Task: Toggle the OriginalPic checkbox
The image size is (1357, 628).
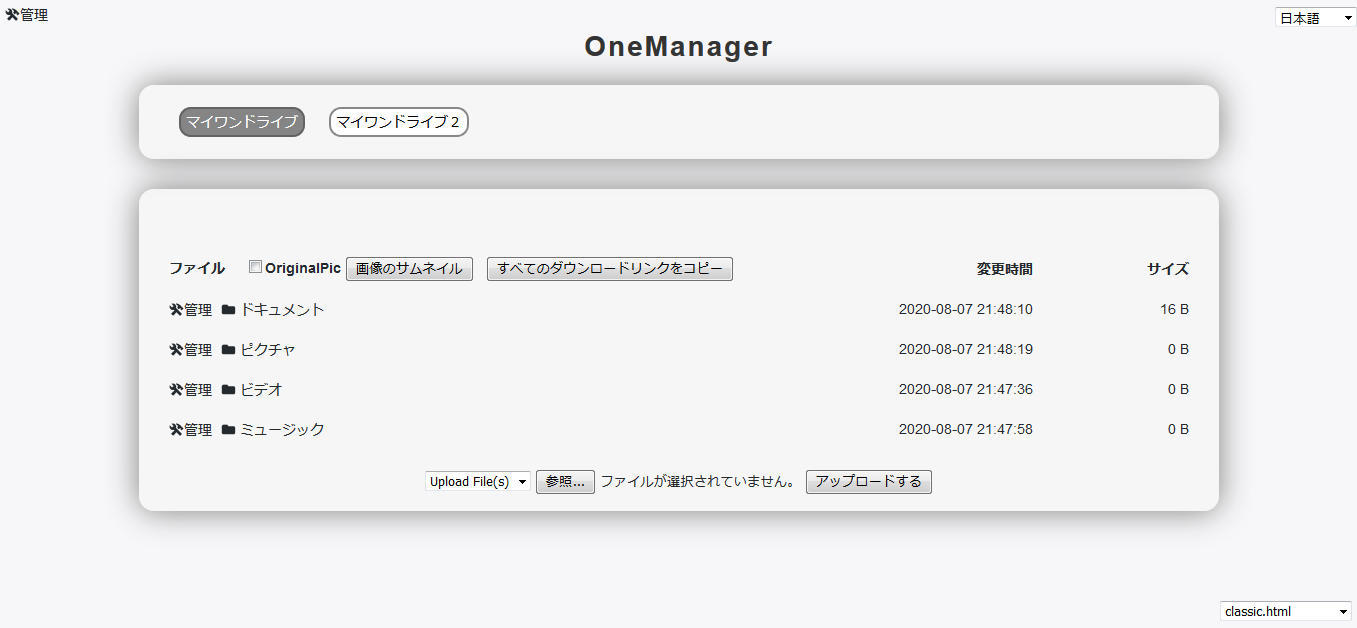Action: pyautogui.click(x=255, y=267)
